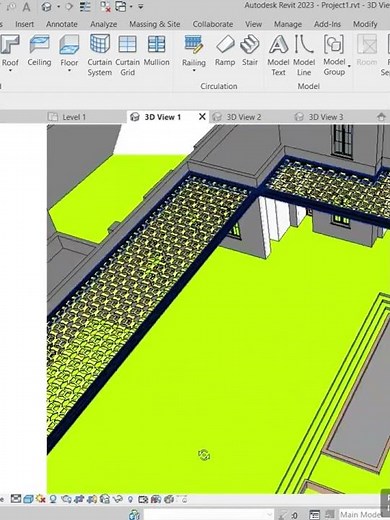Screen dimensions: 390x520
Task: Select the Ceiling tool
Action: click(x=39, y=51)
